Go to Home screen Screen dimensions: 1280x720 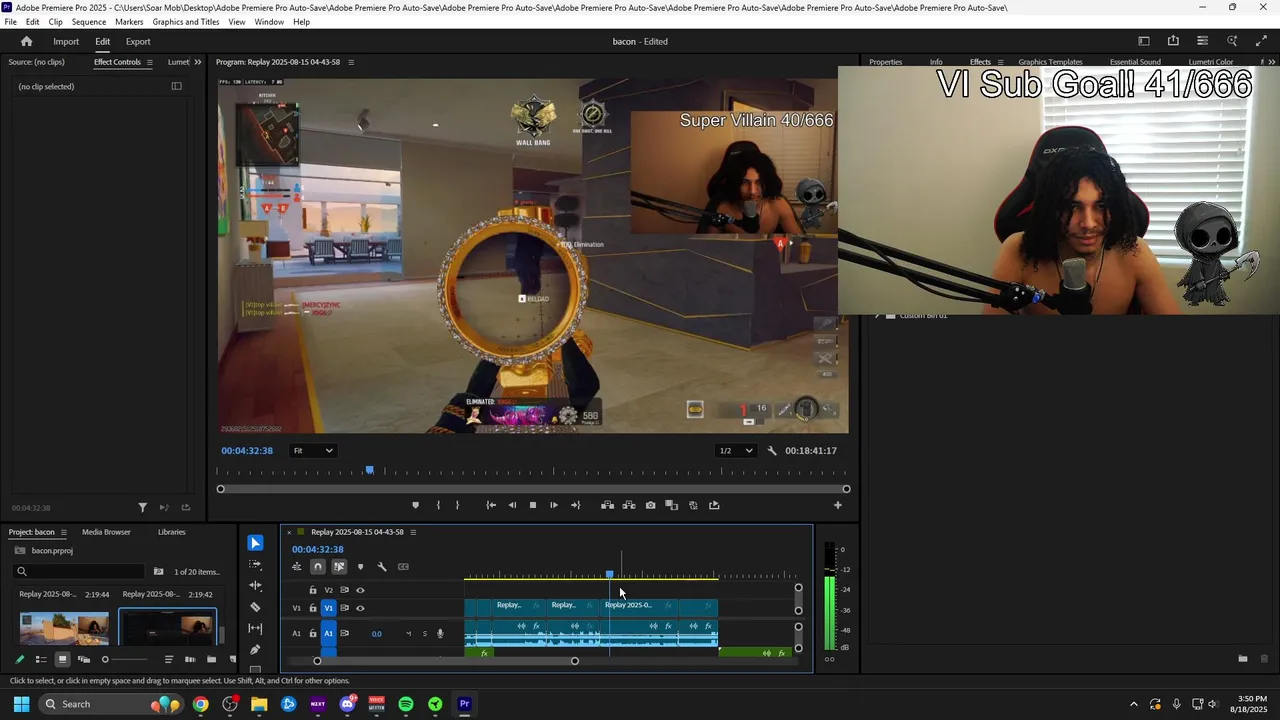(27, 41)
